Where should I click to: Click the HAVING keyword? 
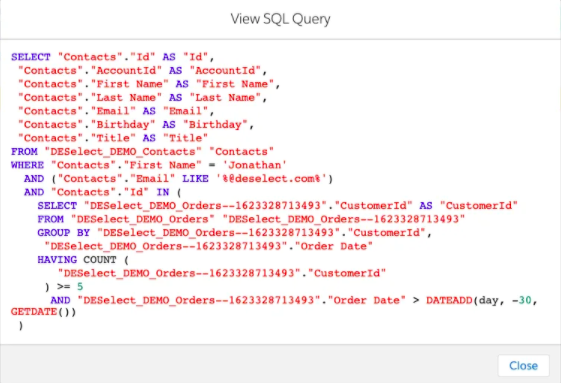point(57,260)
